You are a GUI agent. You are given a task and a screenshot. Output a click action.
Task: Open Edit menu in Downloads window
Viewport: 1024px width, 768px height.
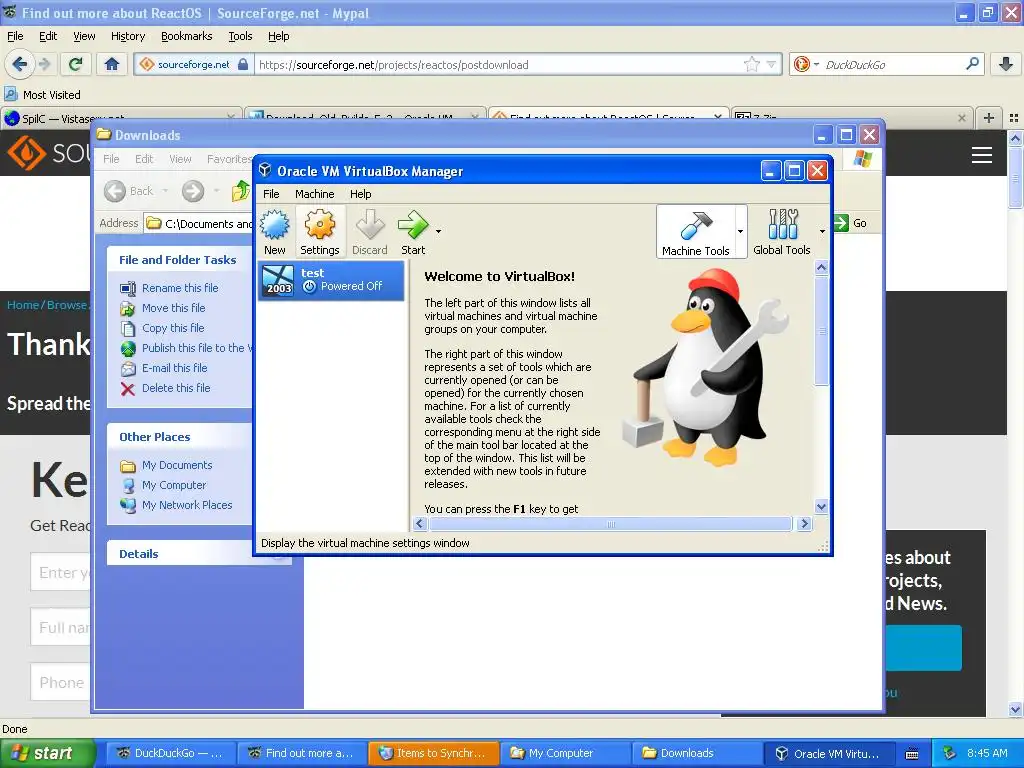(x=144, y=159)
